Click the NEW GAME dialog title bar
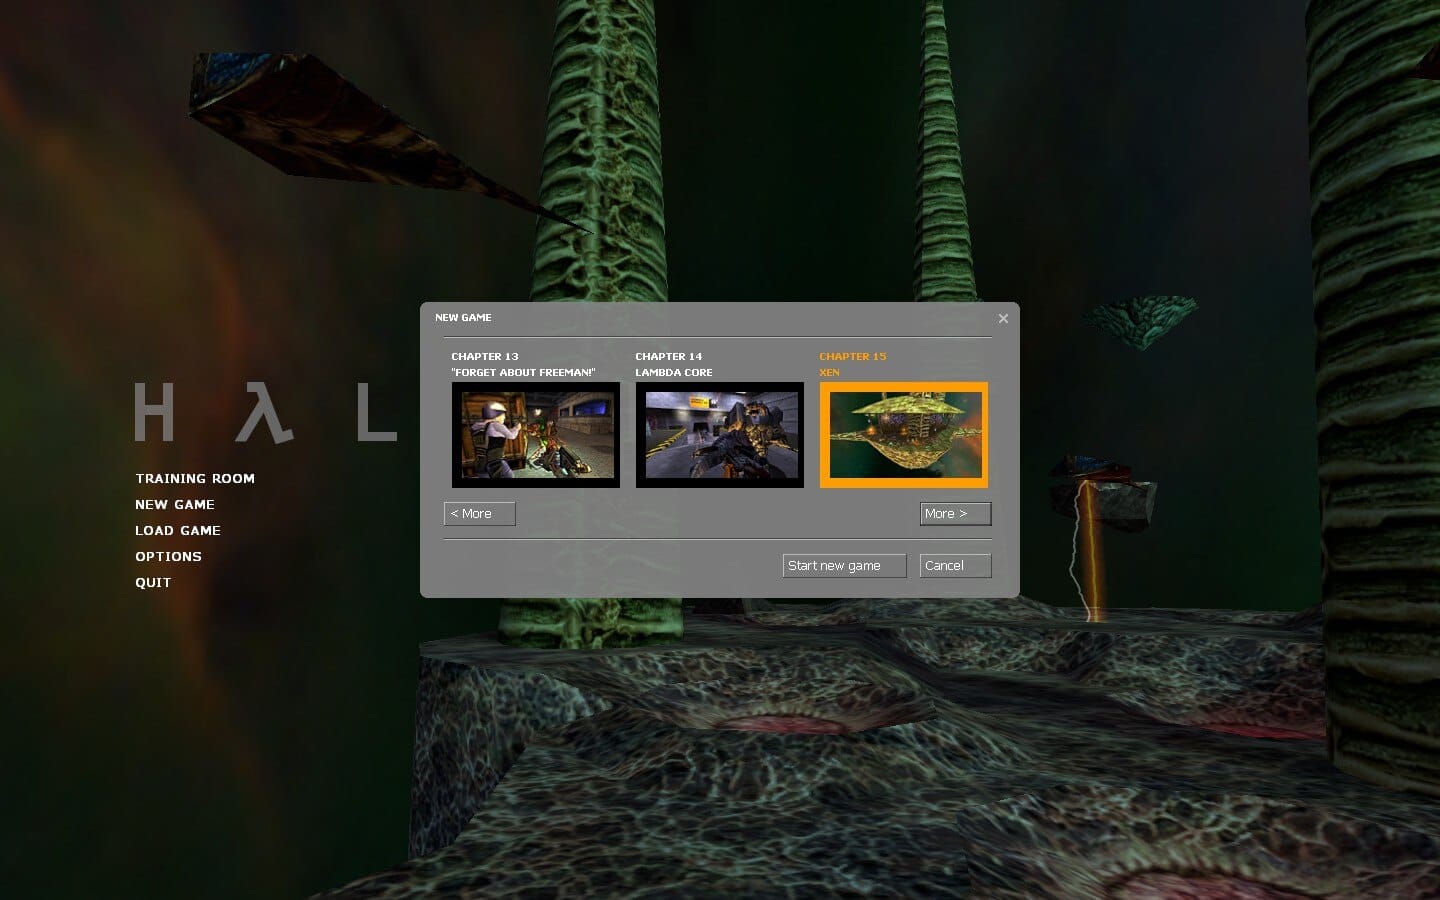This screenshot has width=1440, height=900. 464,317
